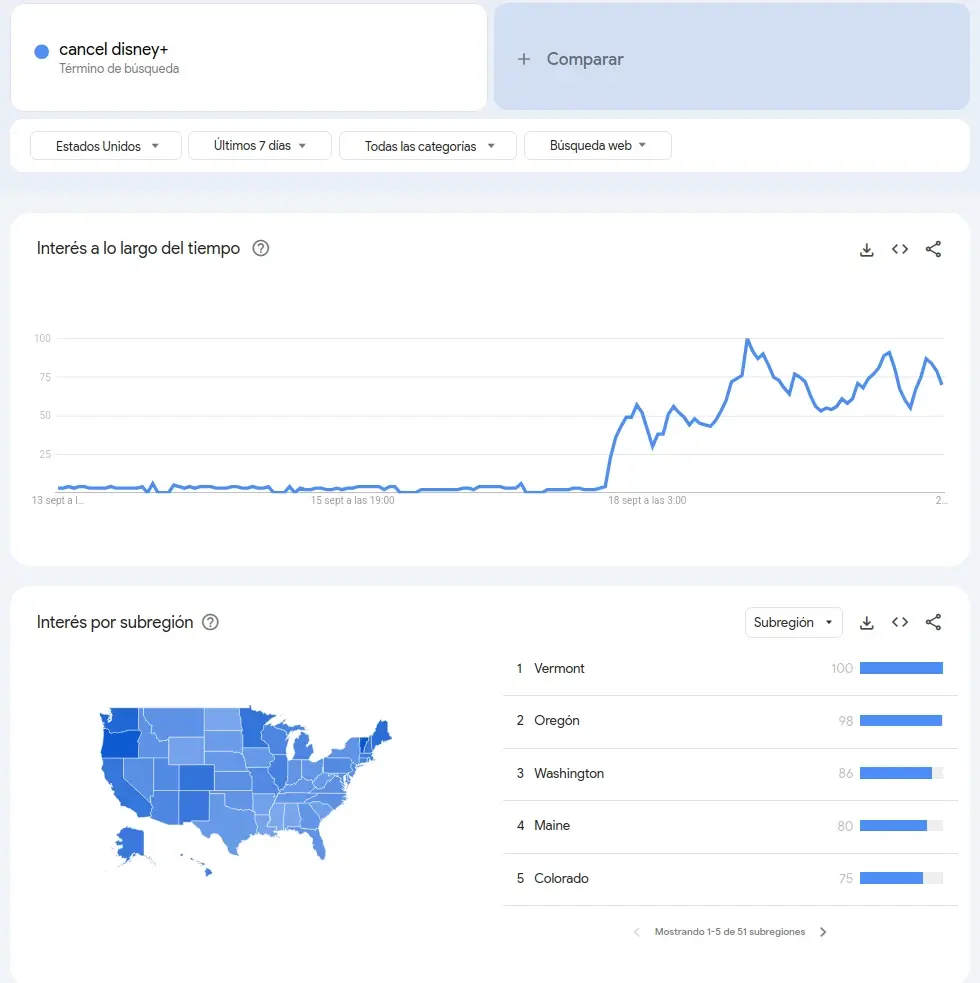
Task: Expand the "Últimos 7 días" time range
Action: [260, 146]
